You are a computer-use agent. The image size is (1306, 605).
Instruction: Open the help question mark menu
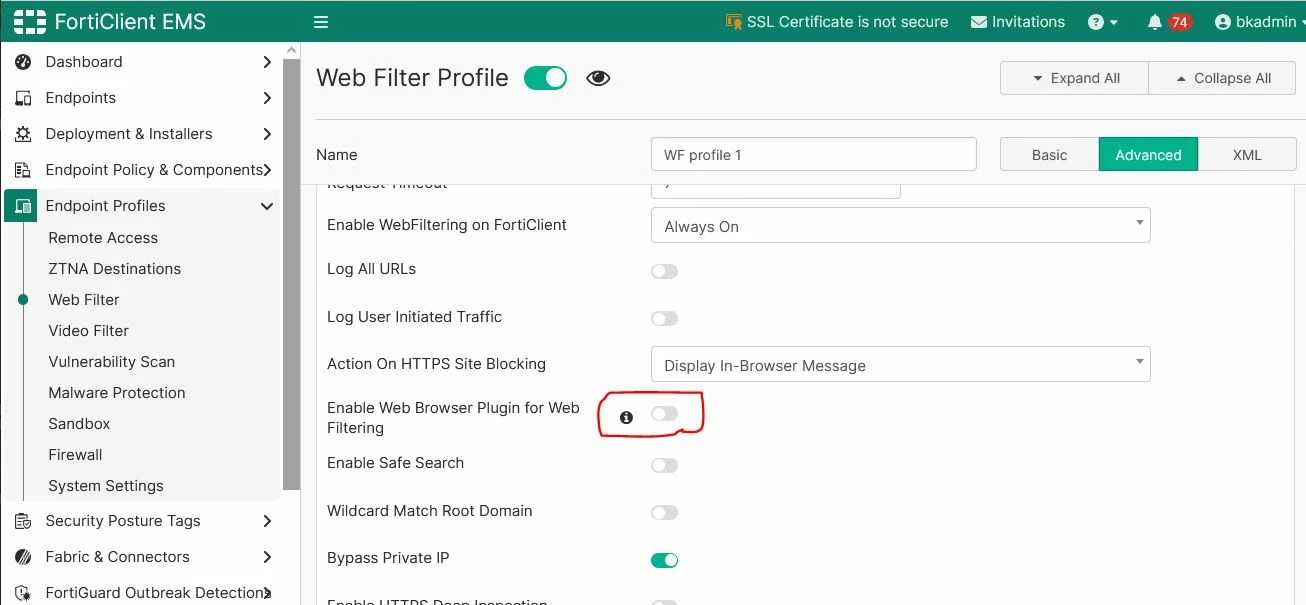[1103, 22]
